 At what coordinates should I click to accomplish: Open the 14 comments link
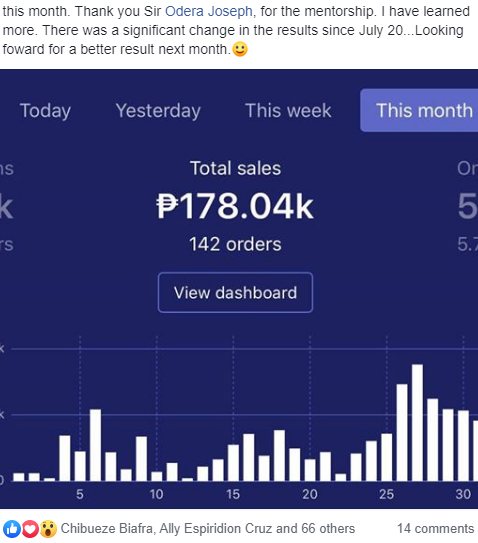pyautogui.click(x=435, y=528)
